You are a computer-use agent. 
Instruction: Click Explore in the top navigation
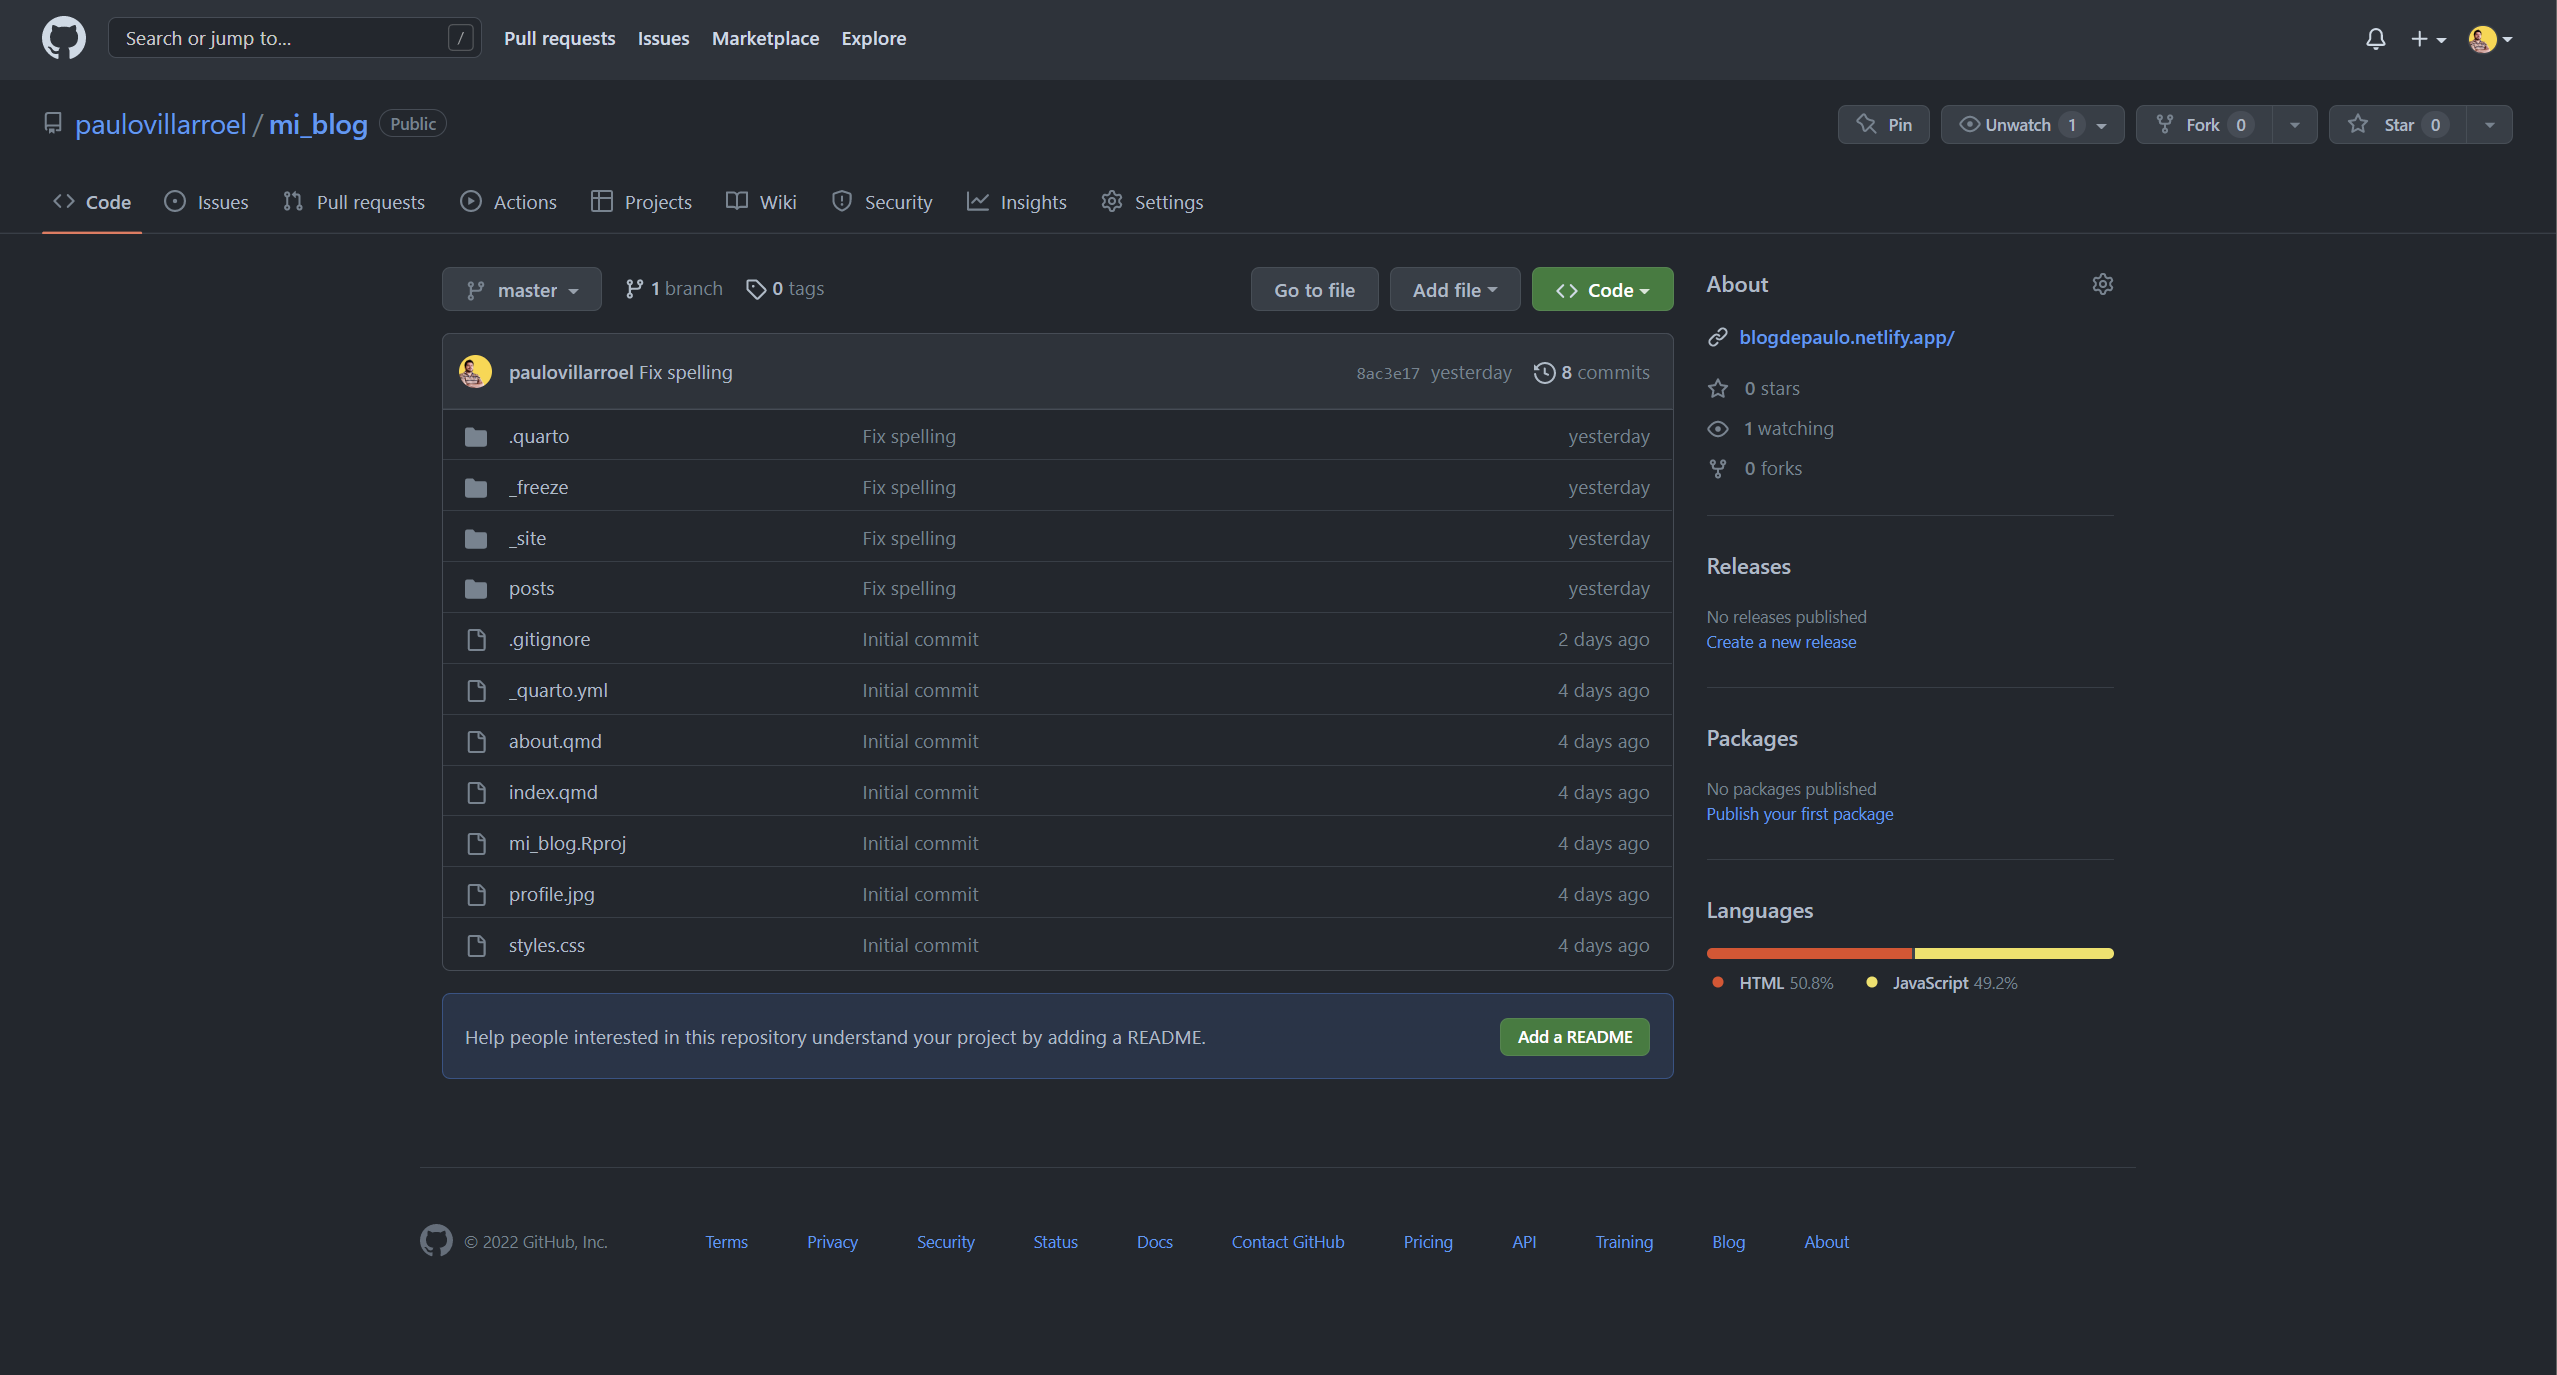873,38
